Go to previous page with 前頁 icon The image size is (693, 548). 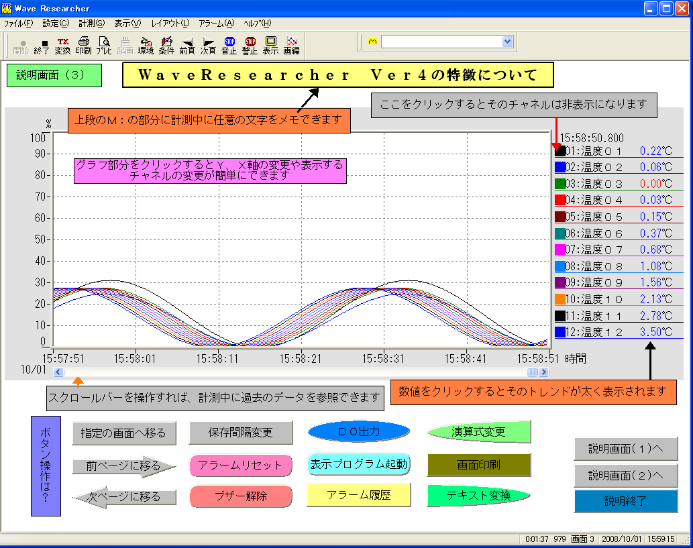tap(187, 46)
